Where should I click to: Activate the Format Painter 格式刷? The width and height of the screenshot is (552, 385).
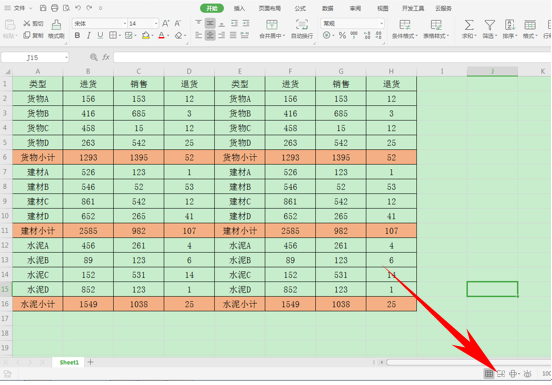[56, 29]
